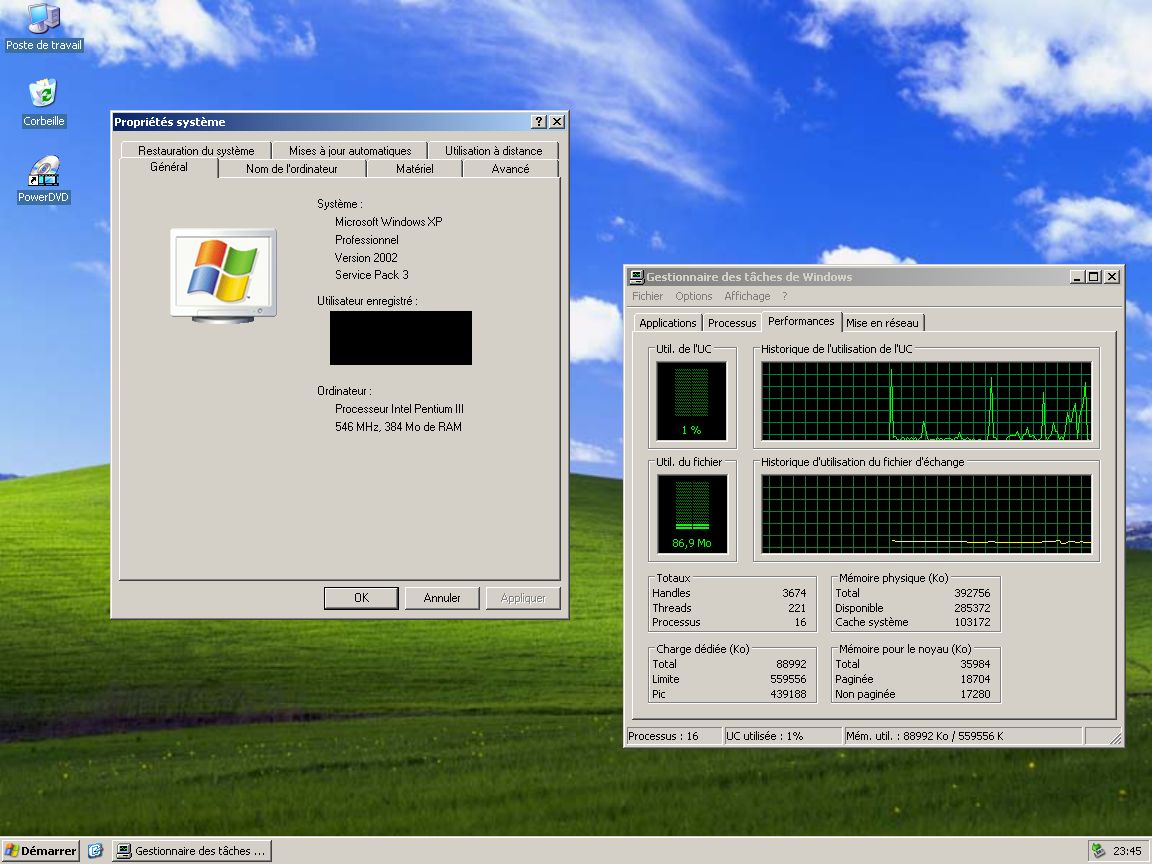Click the page file usage history graph
The image size is (1152, 864).
(x=926, y=514)
